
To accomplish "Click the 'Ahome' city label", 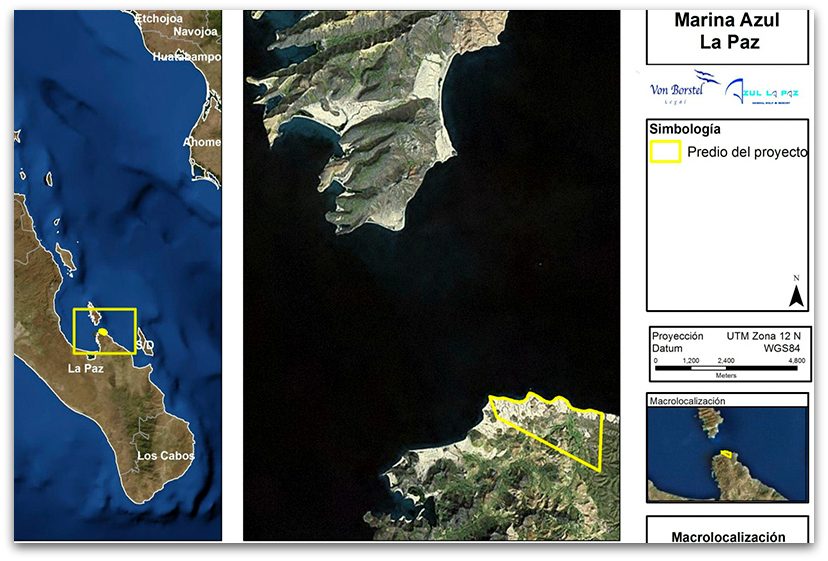I will [201, 142].
